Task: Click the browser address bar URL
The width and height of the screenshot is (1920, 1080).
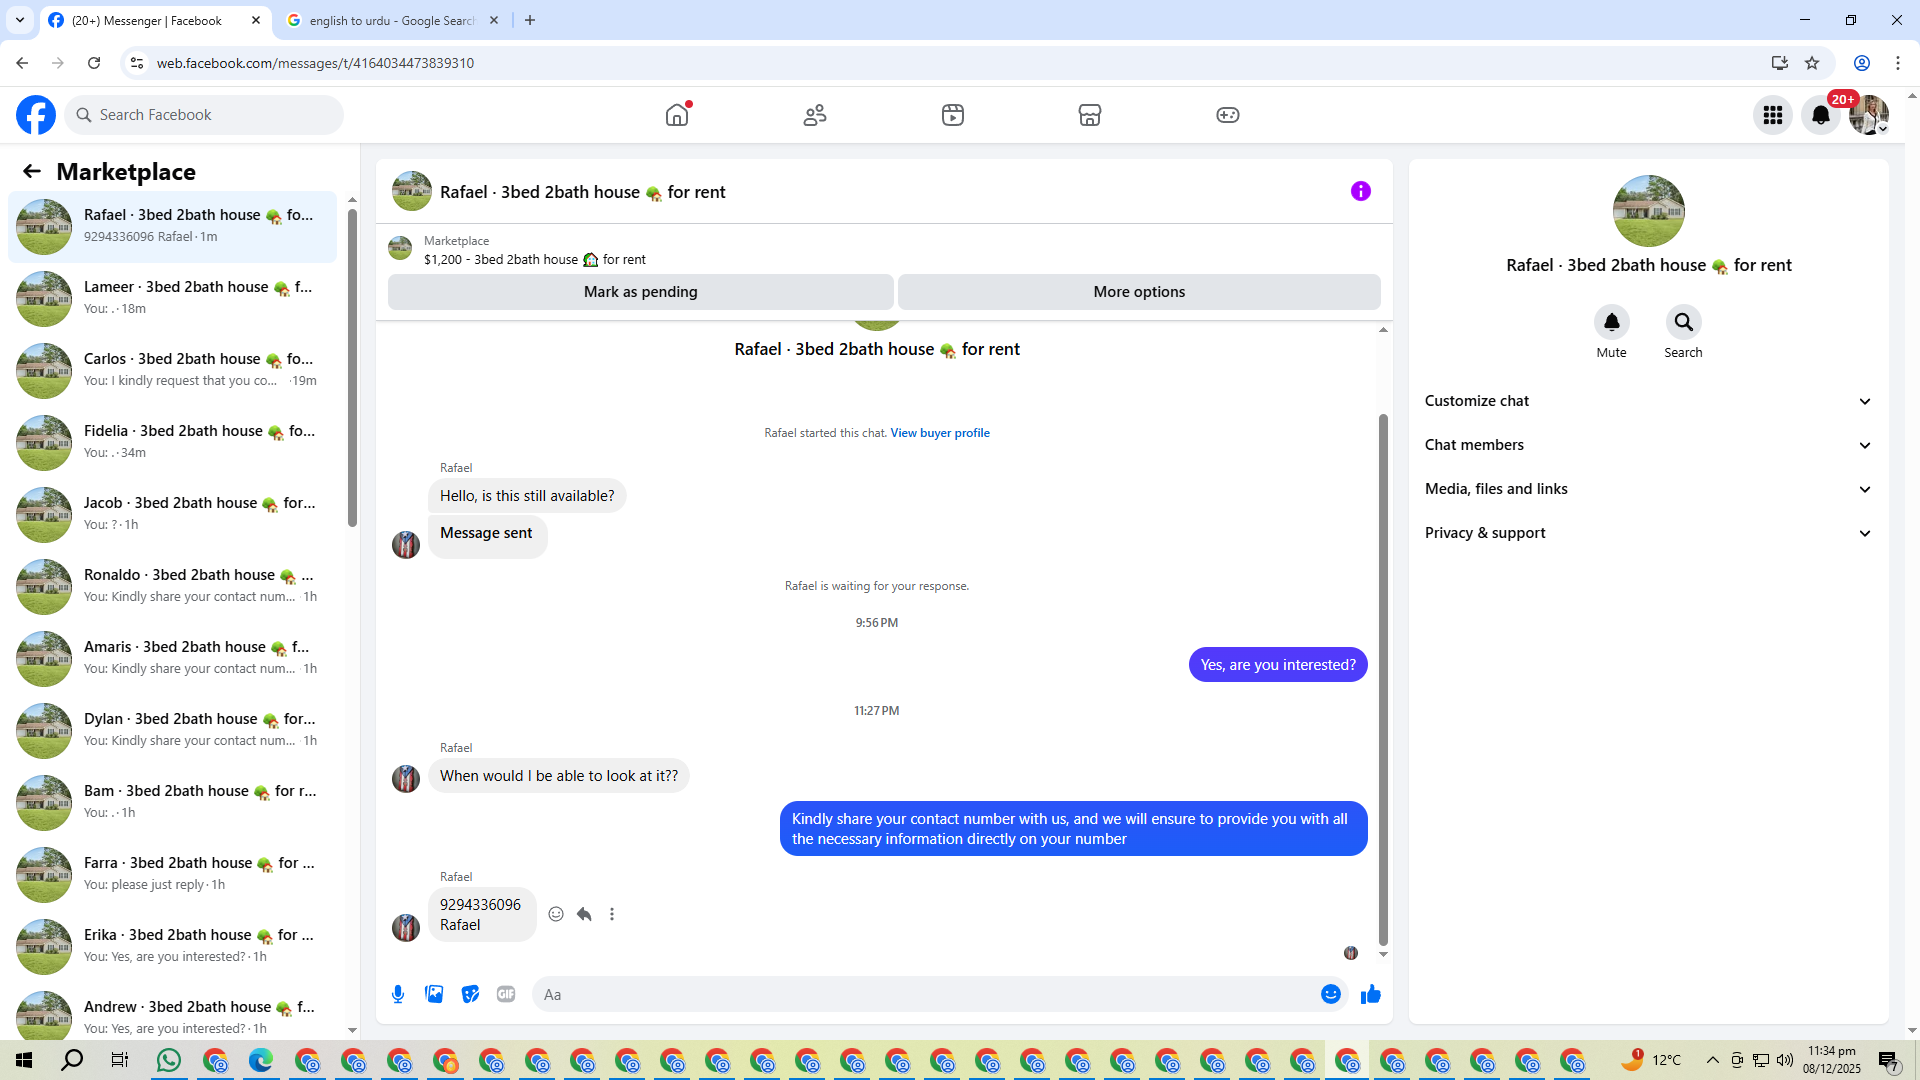Action: [315, 63]
